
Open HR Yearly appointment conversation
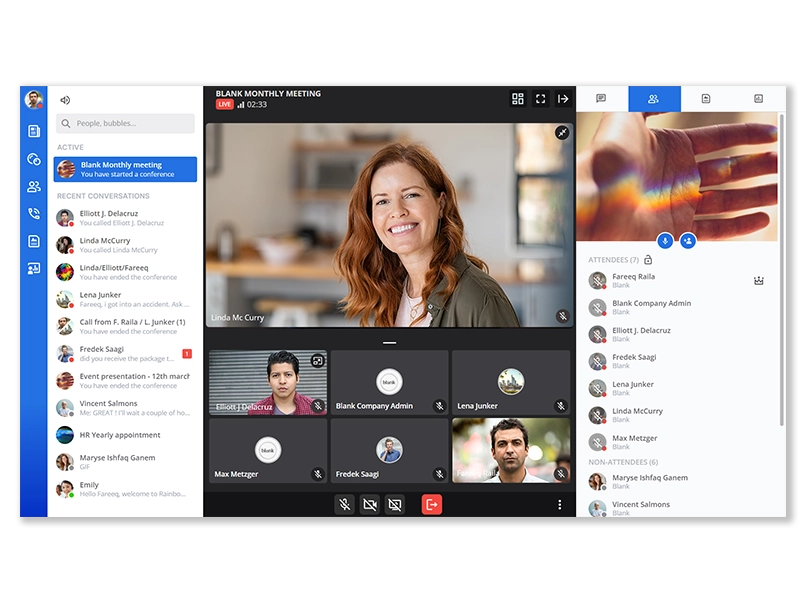tap(125, 435)
